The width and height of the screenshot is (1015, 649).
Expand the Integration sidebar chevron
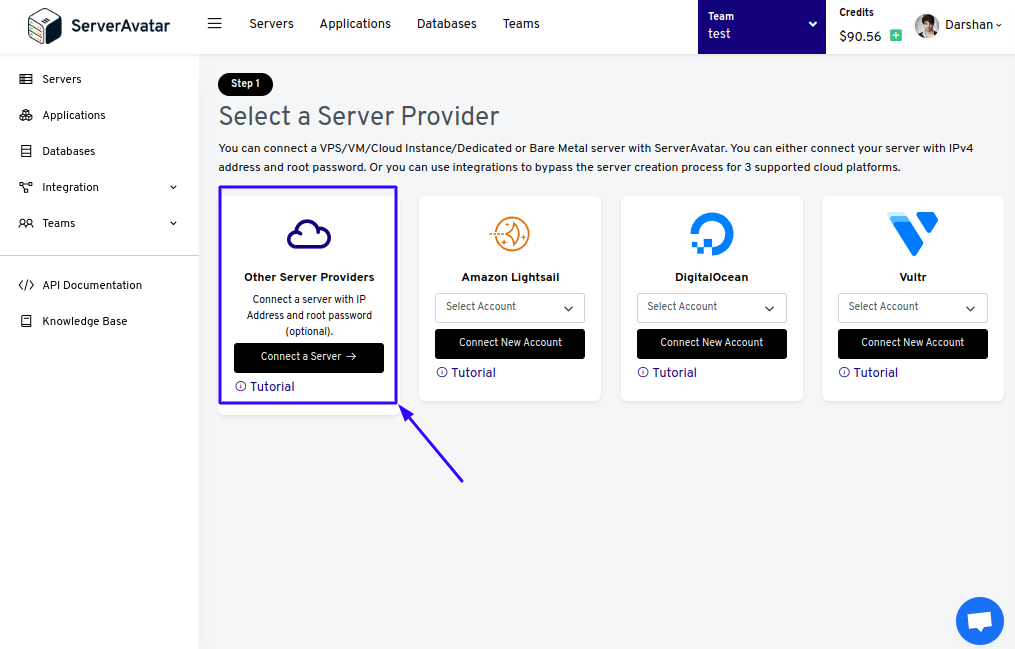(173, 187)
